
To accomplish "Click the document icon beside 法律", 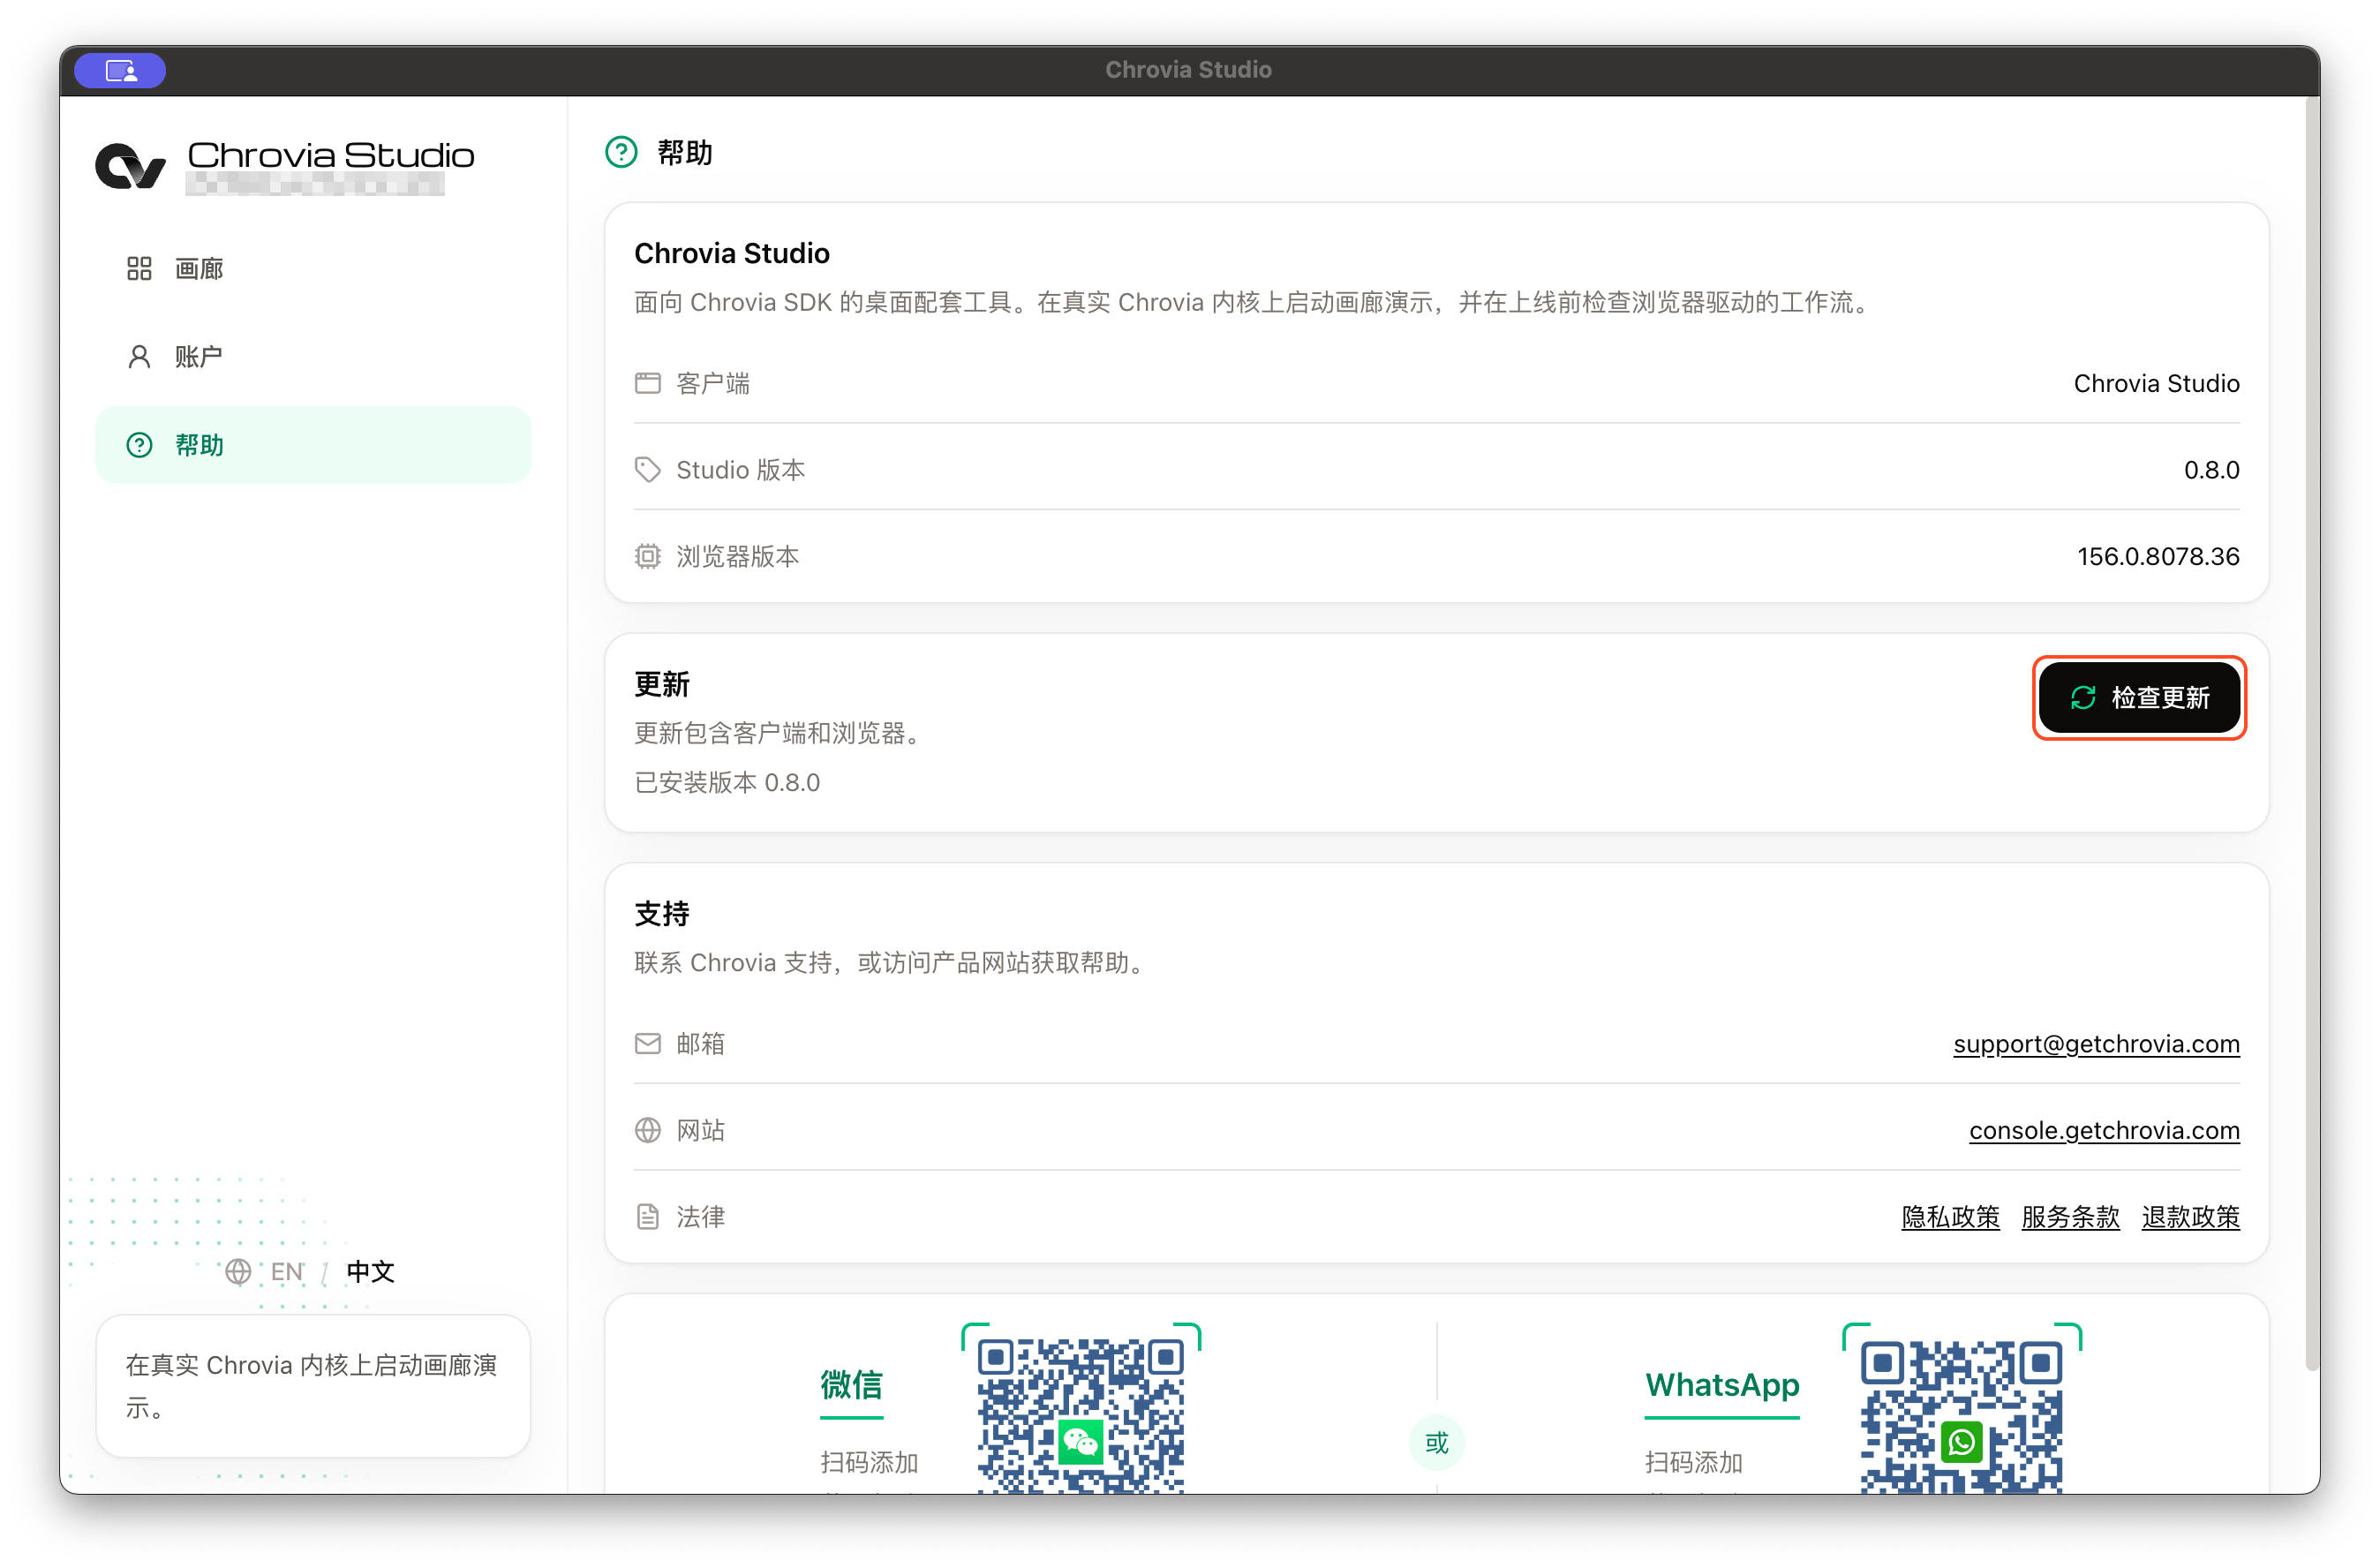I will point(648,1216).
